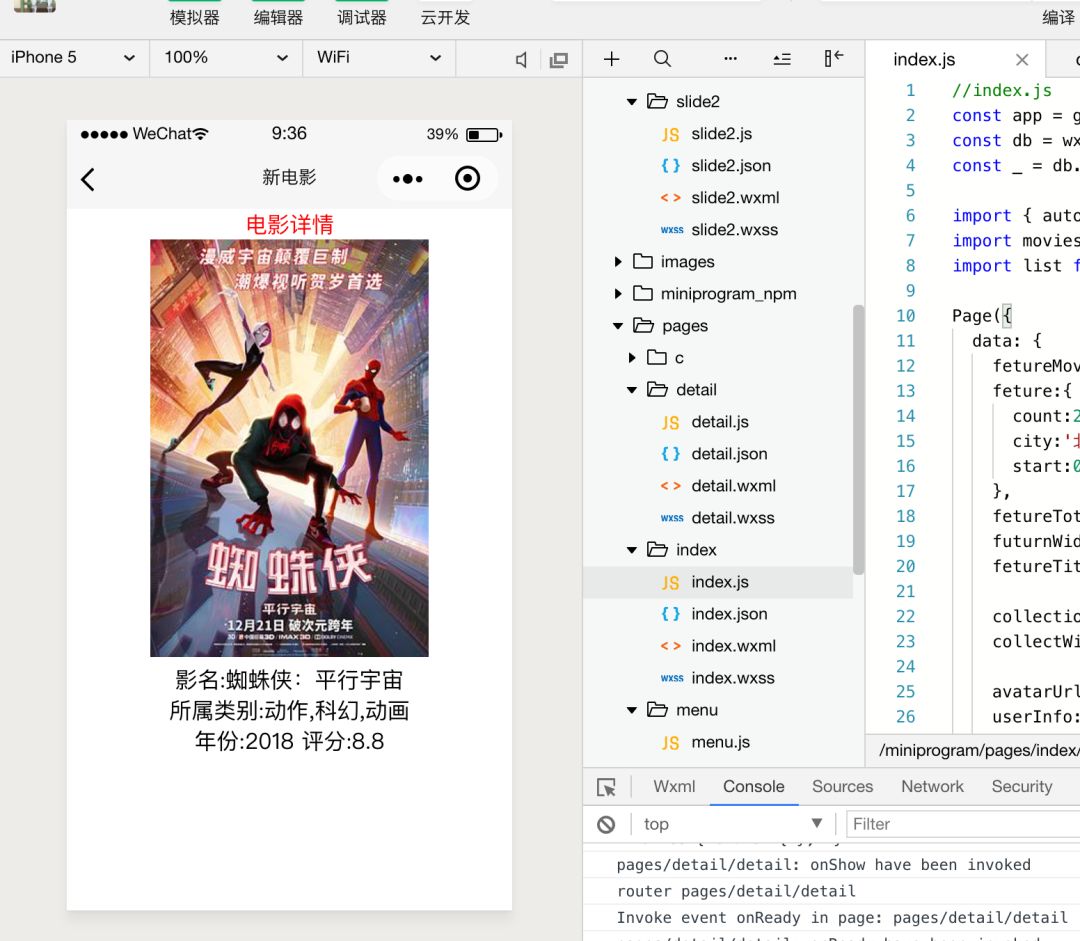Click text '影名:蜘蛛侠: 平行宇宙'
Image resolution: width=1080 pixels, height=941 pixels.
(289, 680)
